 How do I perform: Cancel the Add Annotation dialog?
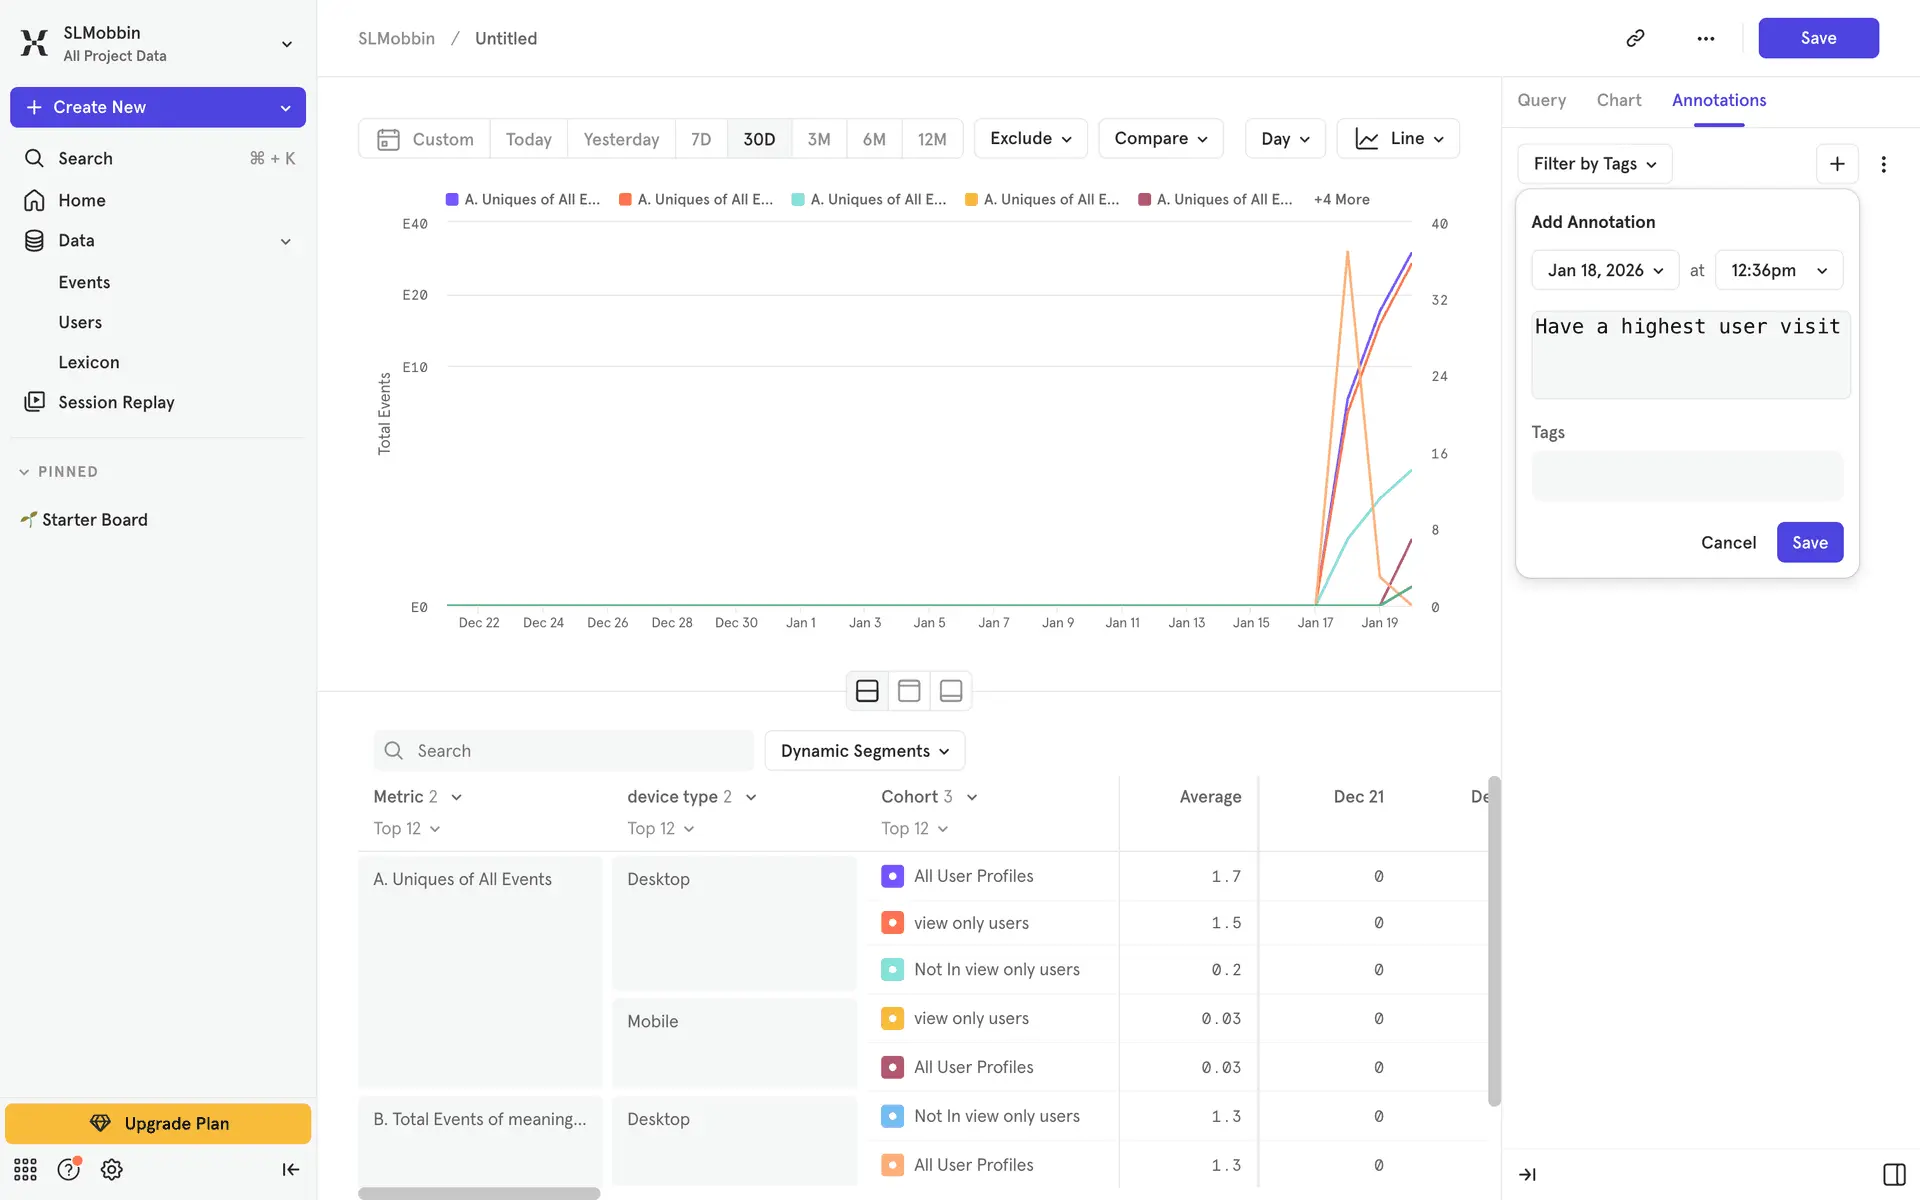pyautogui.click(x=1728, y=543)
